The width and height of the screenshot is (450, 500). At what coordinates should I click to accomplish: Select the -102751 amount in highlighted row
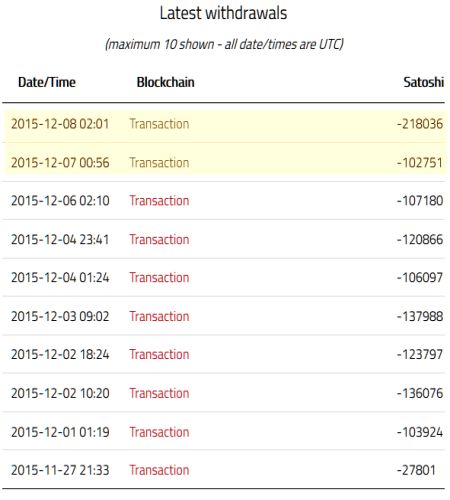[420, 163]
